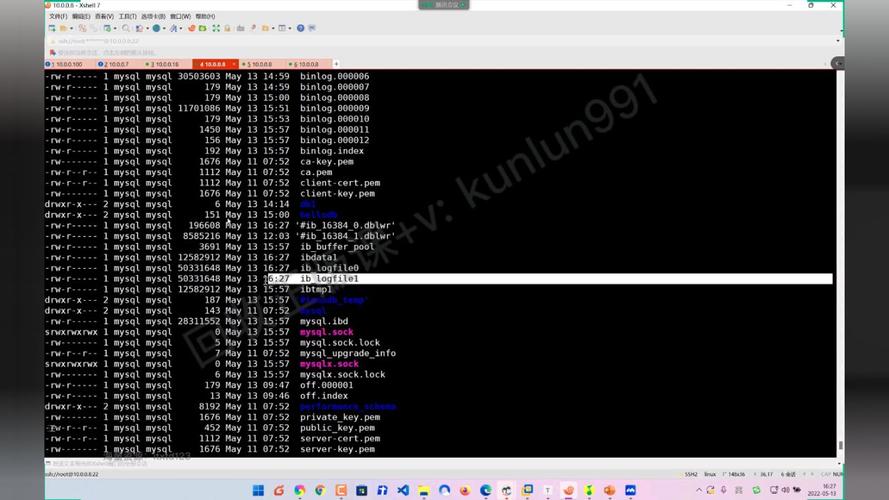Click the ibdata1 file name

319,257
